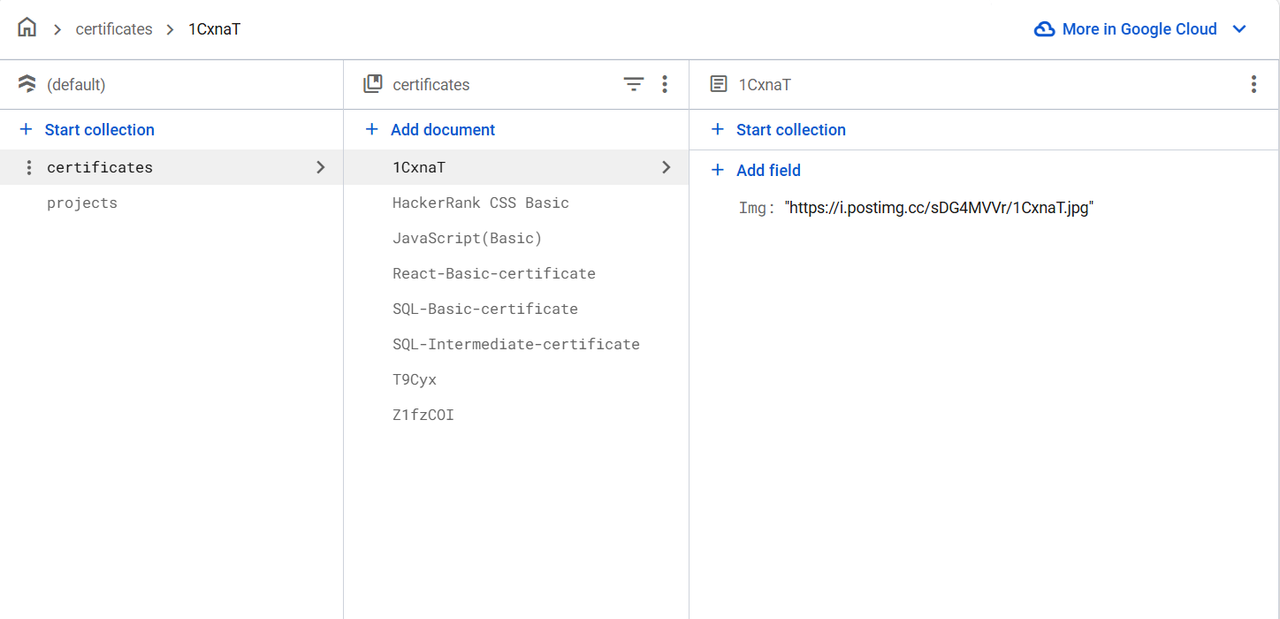Click the Img field URL value
Image resolution: width=1280 pixels, height=619 pixels.
tap(939, 208)
